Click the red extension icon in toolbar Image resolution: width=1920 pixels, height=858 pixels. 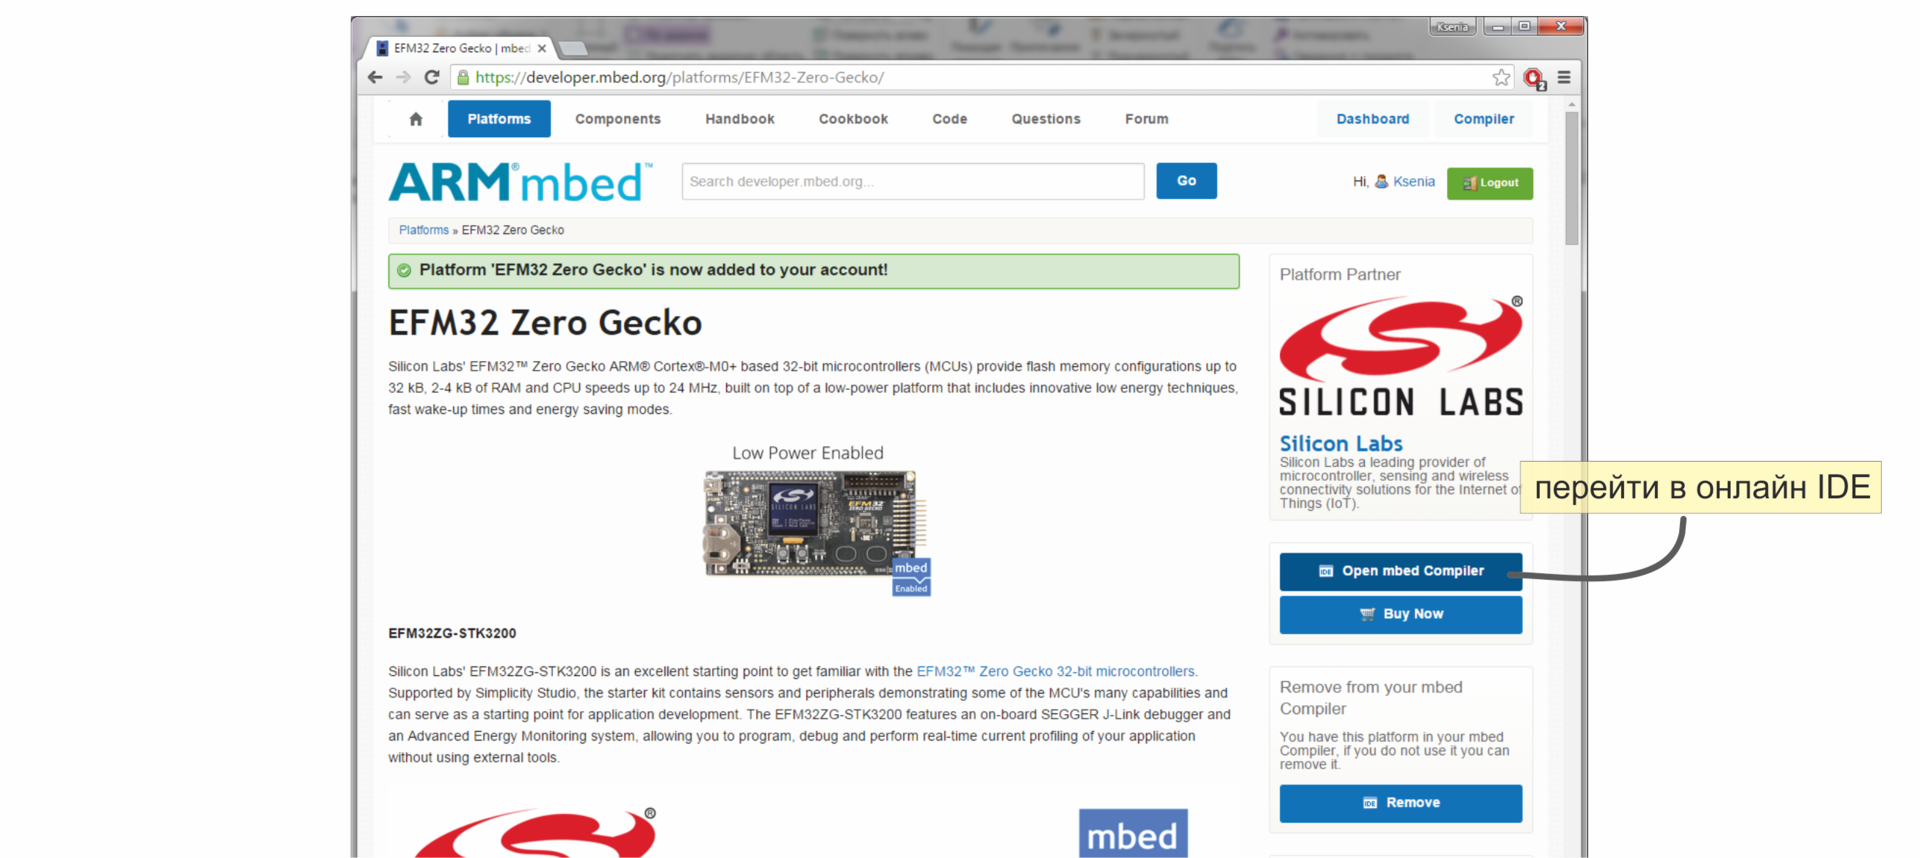[1534, 78]
